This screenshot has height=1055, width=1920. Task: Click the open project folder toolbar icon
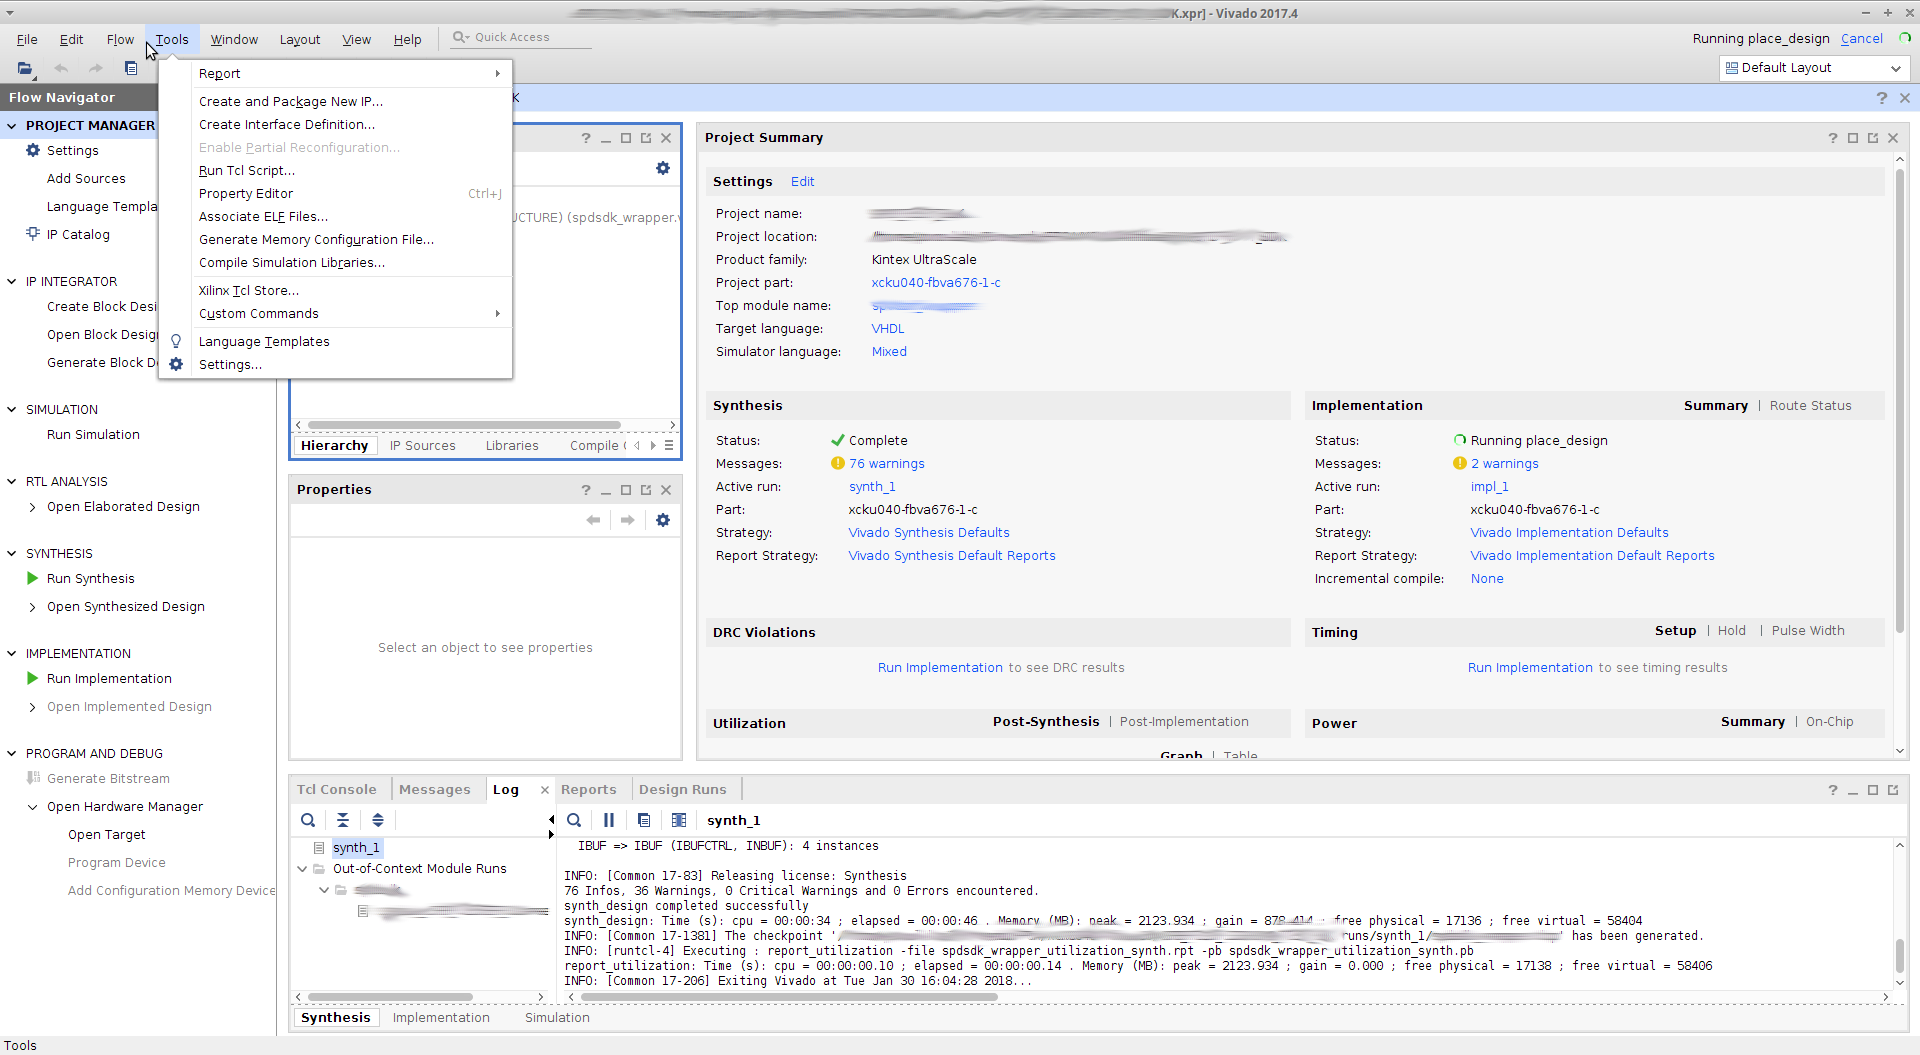pyautogui.click(x=24, y=68)
